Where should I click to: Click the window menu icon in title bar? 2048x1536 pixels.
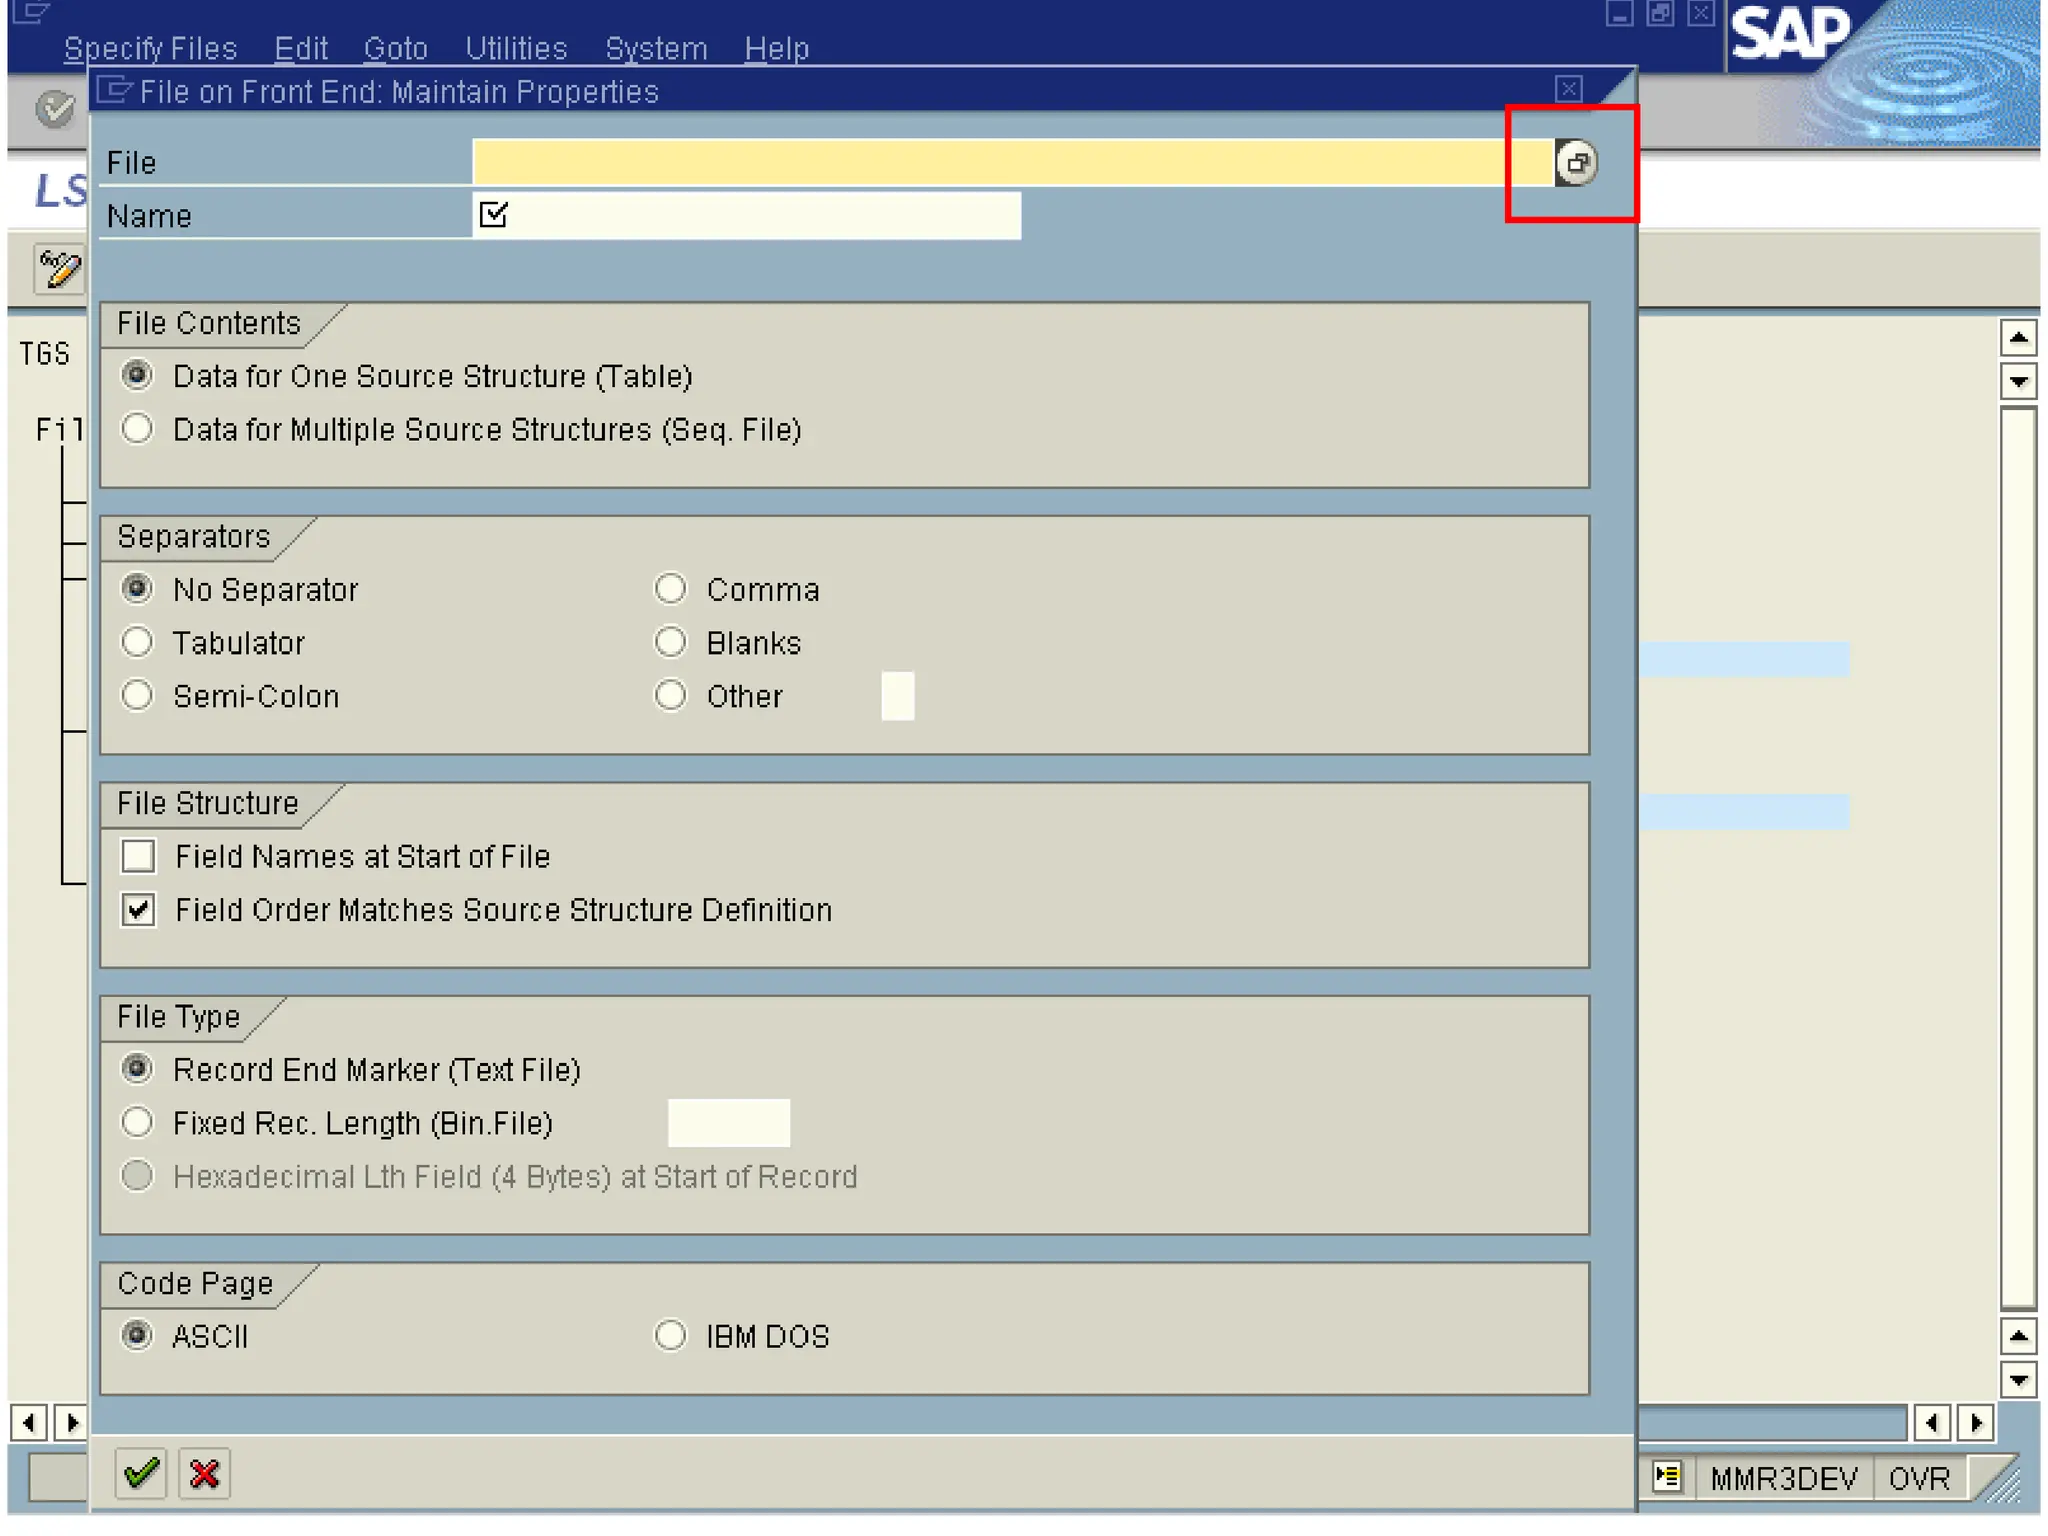point(30,12)
